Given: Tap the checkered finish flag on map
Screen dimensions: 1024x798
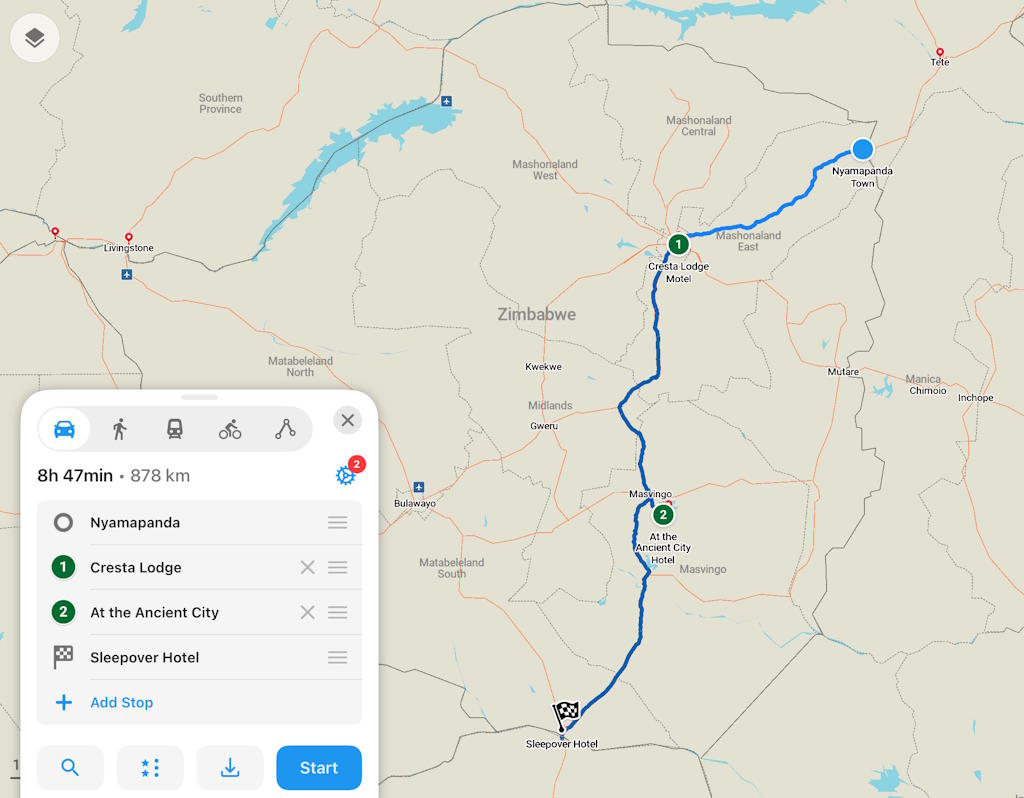Looking at the screenshot, I should (565, 714).
